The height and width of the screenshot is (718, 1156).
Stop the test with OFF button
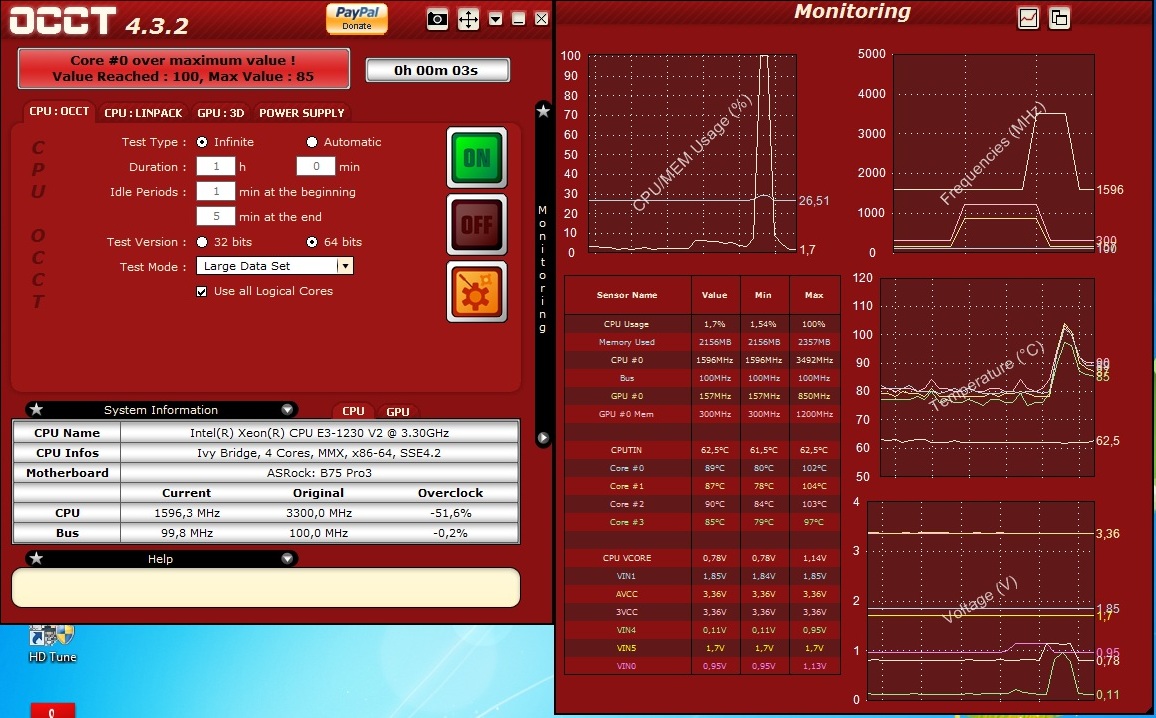[476, 225]
